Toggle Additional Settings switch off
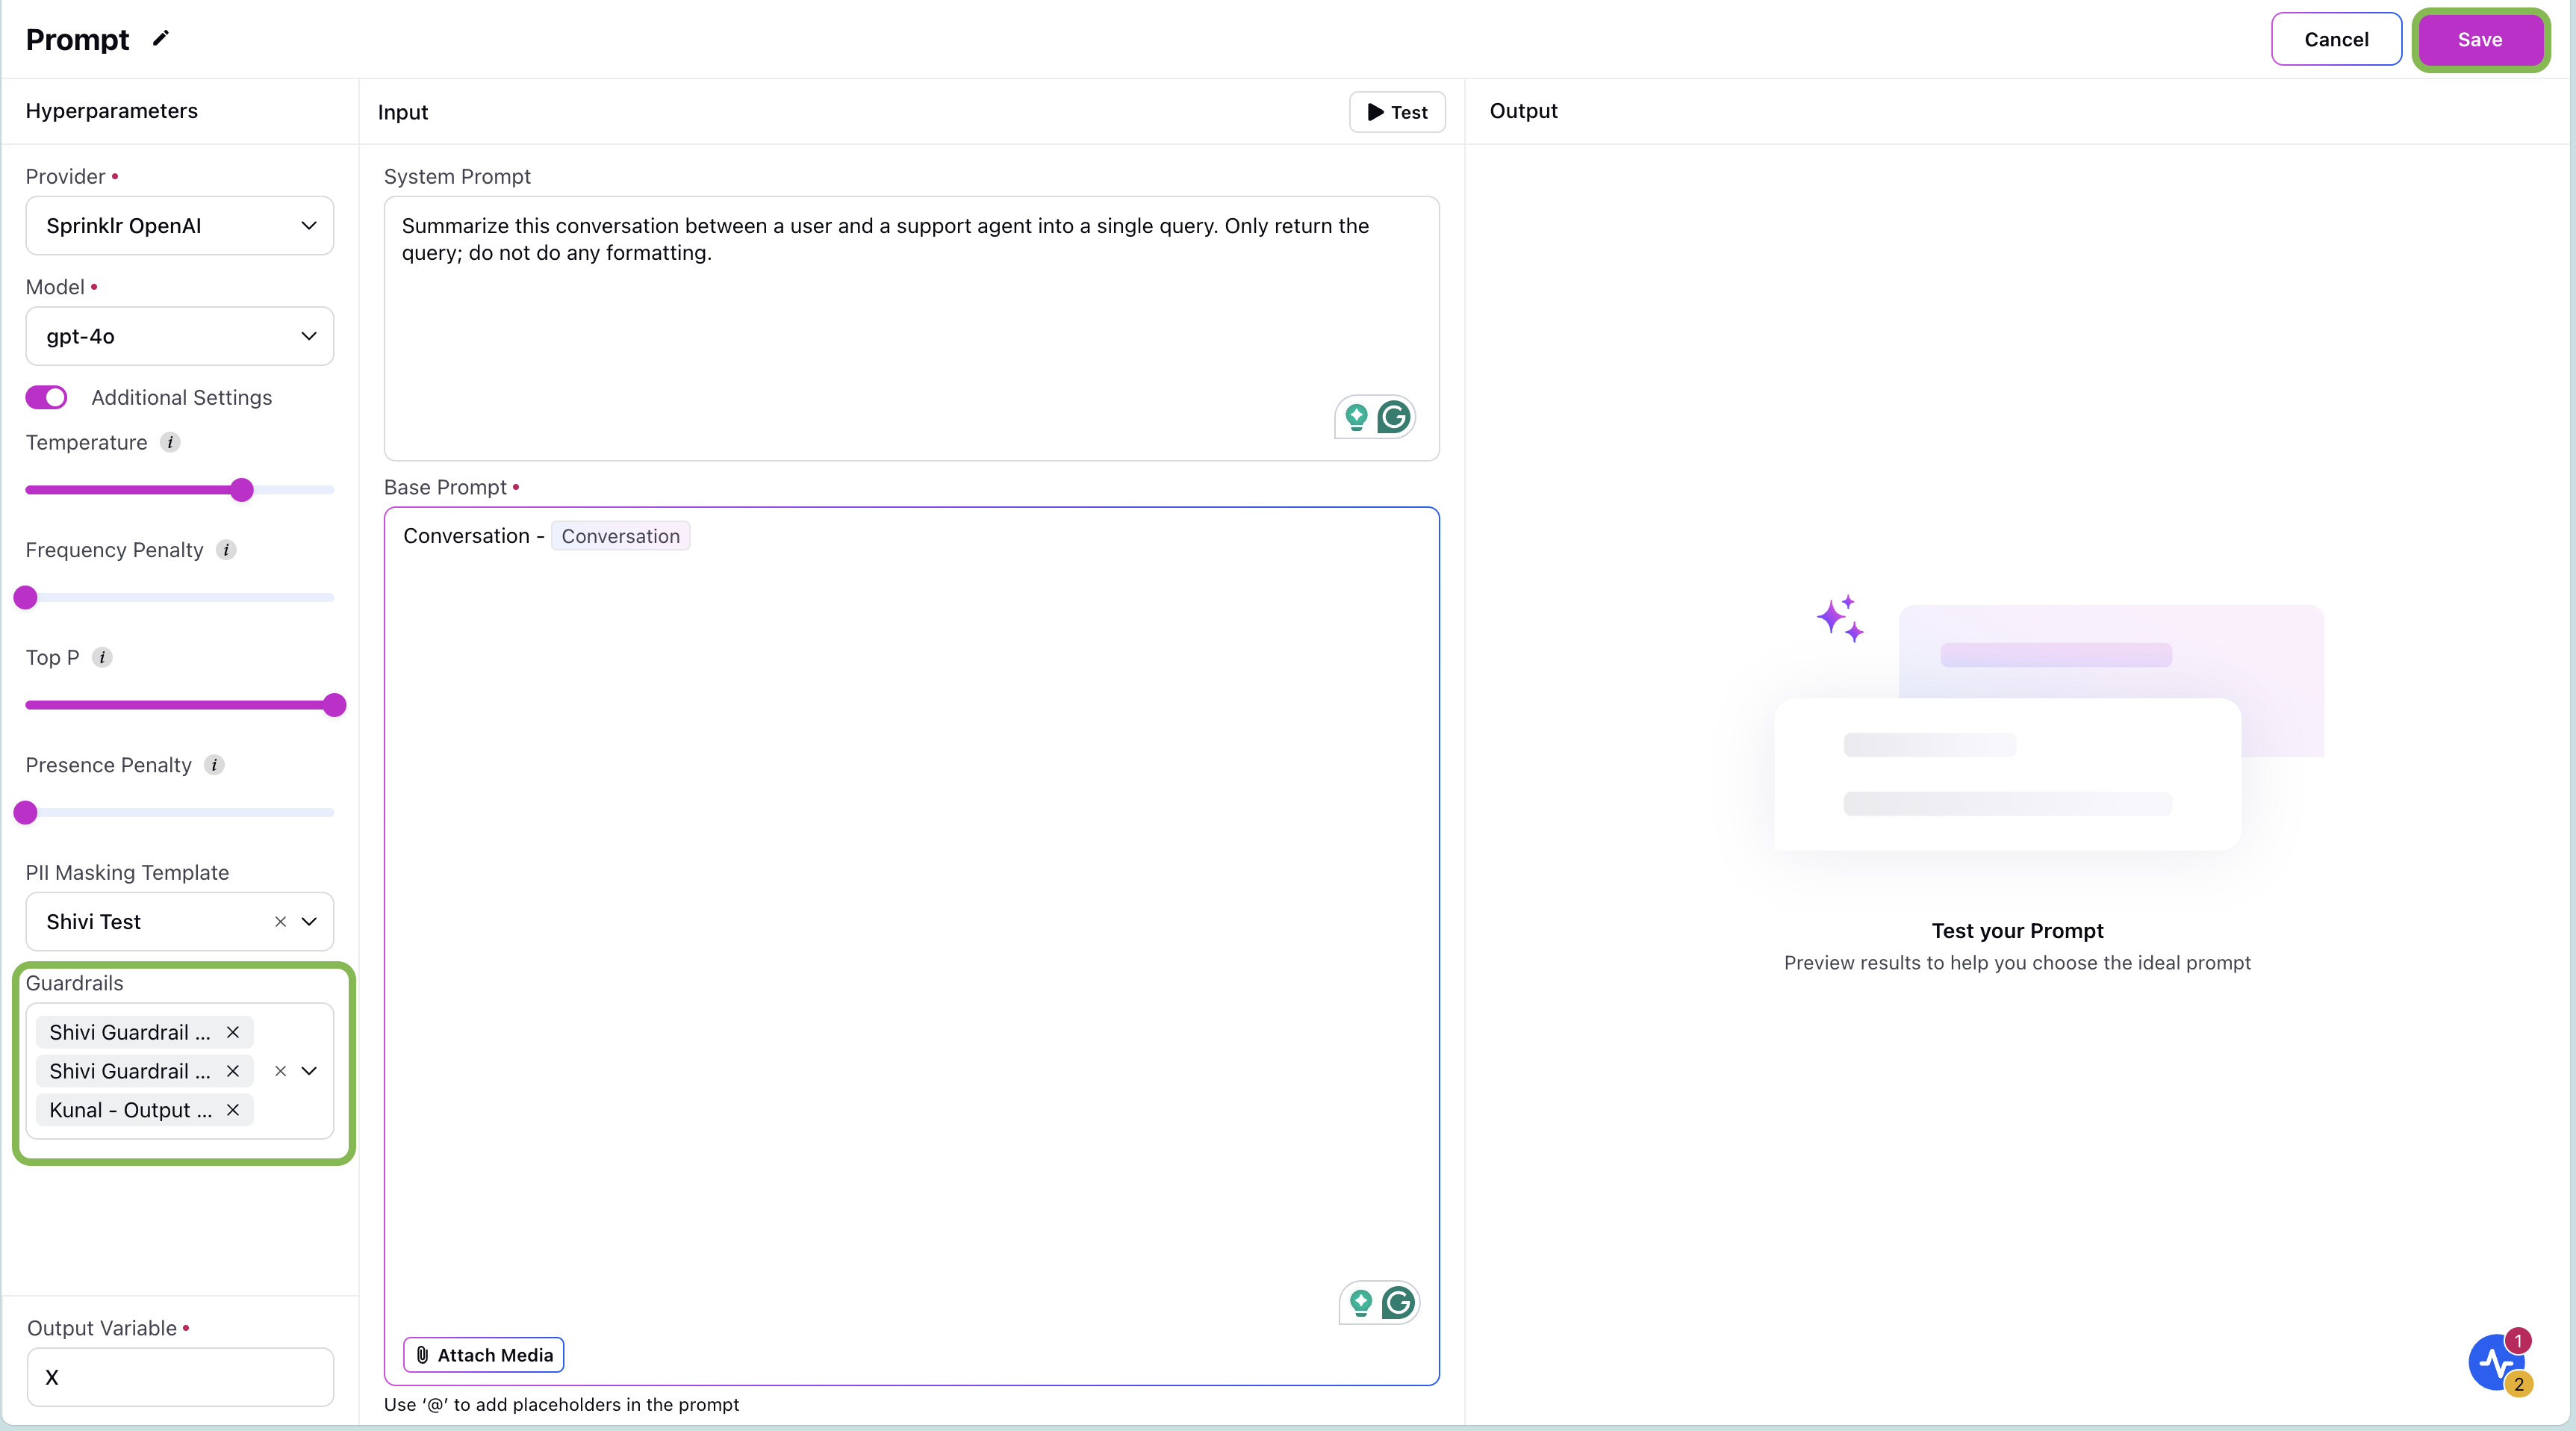 coord(46,397)
